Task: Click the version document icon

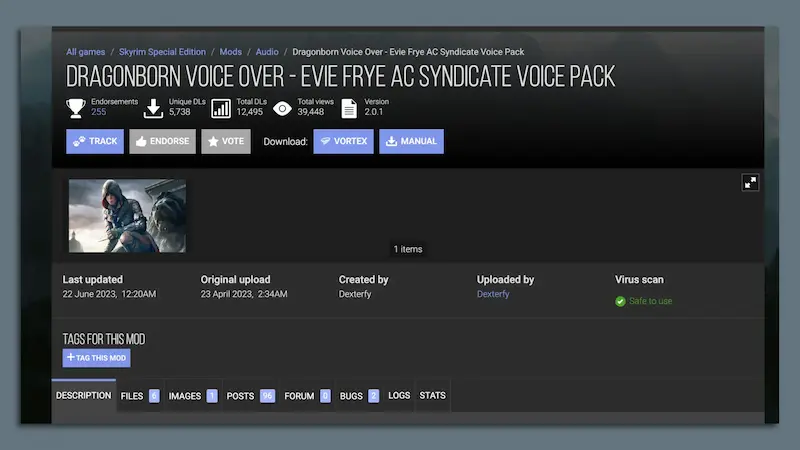Action: click(349, 107)
